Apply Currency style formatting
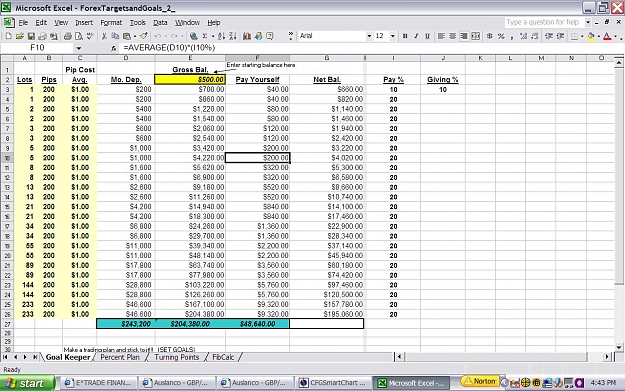Image resolution: width=625 pixels, height=391 pixels. (489, 36)
